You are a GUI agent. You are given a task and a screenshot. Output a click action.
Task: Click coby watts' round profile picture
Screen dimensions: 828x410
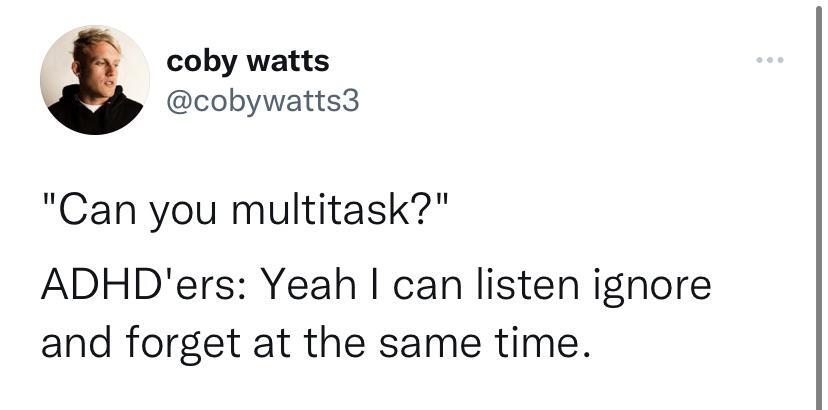(95, 80)
